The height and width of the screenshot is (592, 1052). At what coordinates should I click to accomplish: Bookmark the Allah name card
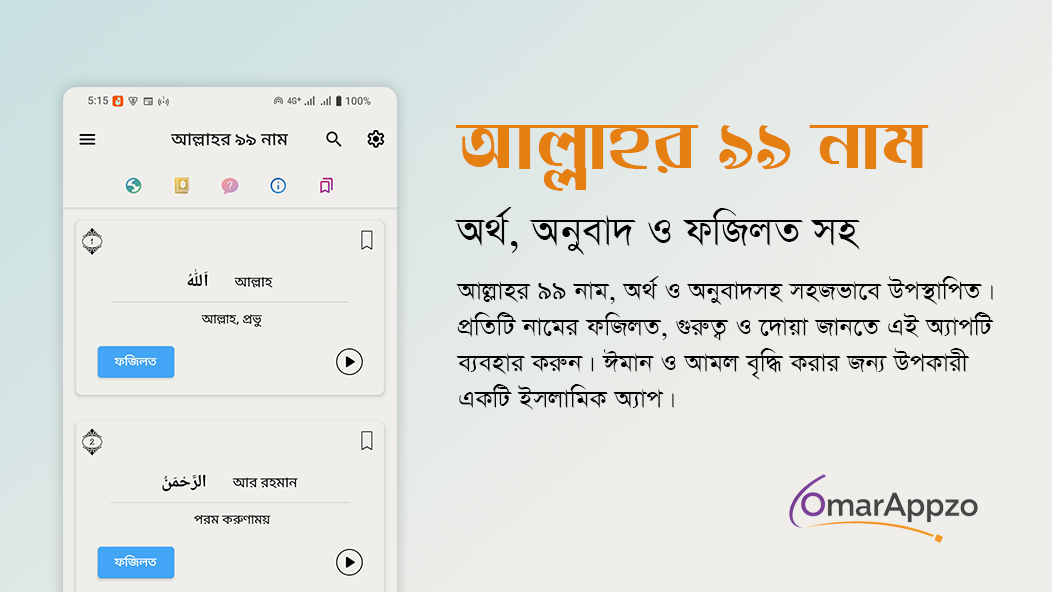click(366, 240)
